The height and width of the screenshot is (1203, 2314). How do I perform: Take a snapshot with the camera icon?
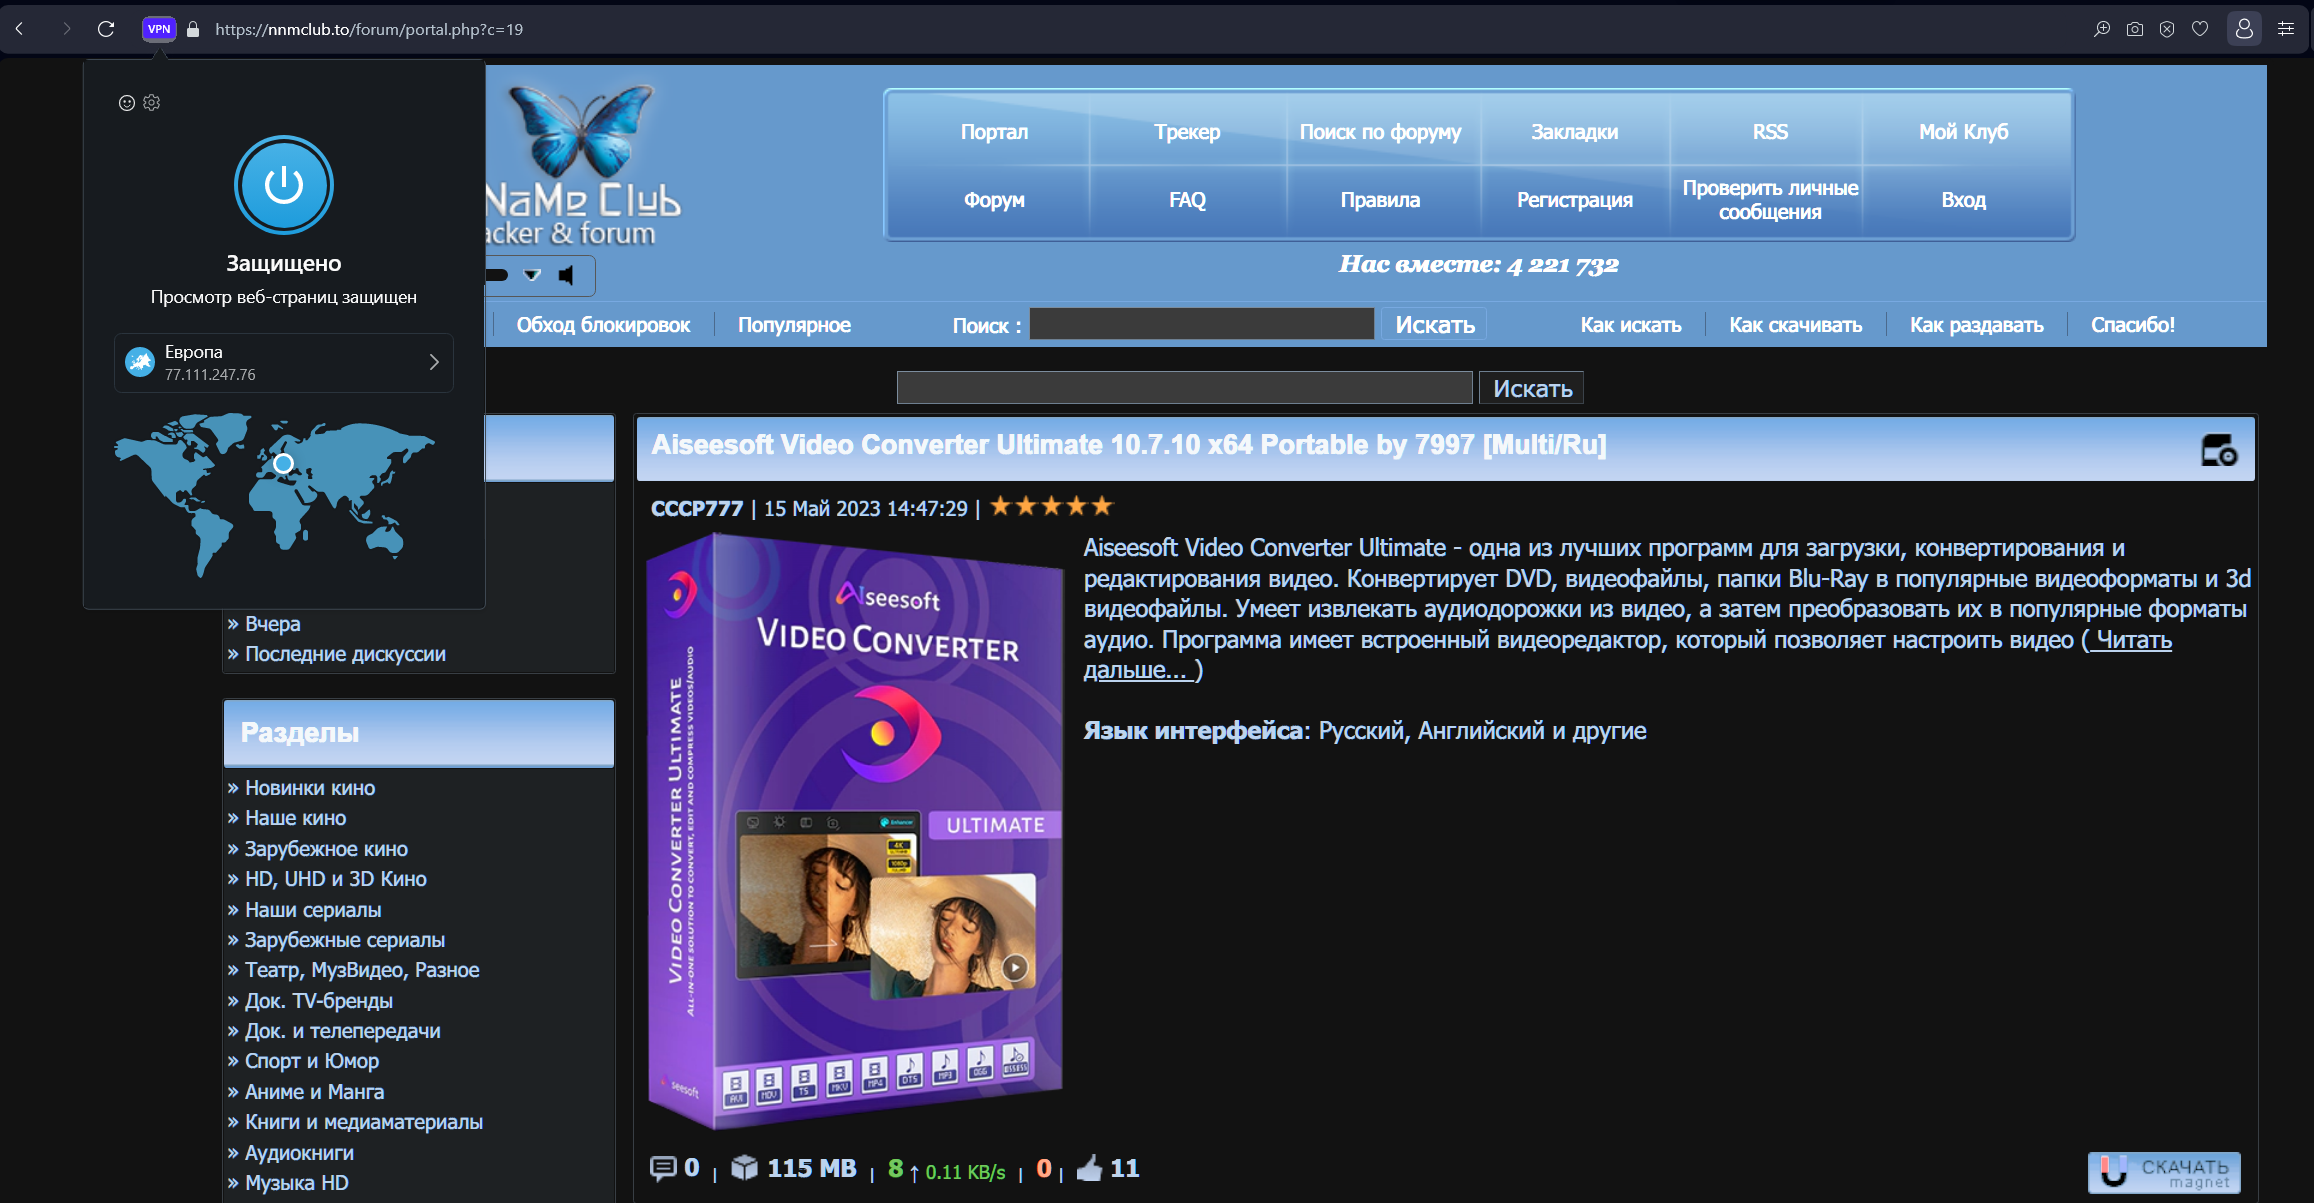tap(2135, 29)
